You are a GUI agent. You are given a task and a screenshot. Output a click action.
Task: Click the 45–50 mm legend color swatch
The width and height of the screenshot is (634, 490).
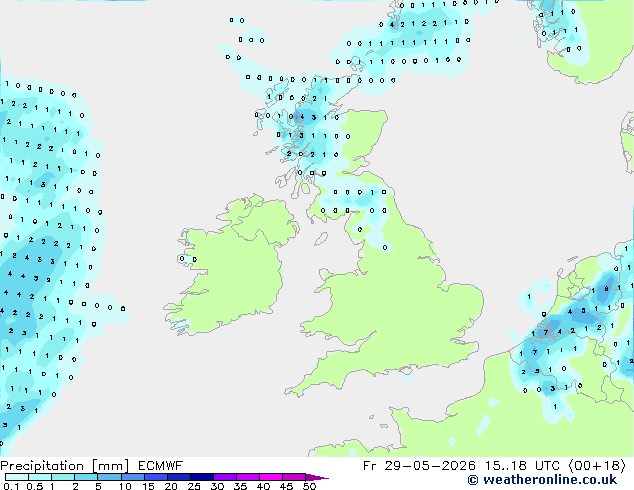pos(294,477)
